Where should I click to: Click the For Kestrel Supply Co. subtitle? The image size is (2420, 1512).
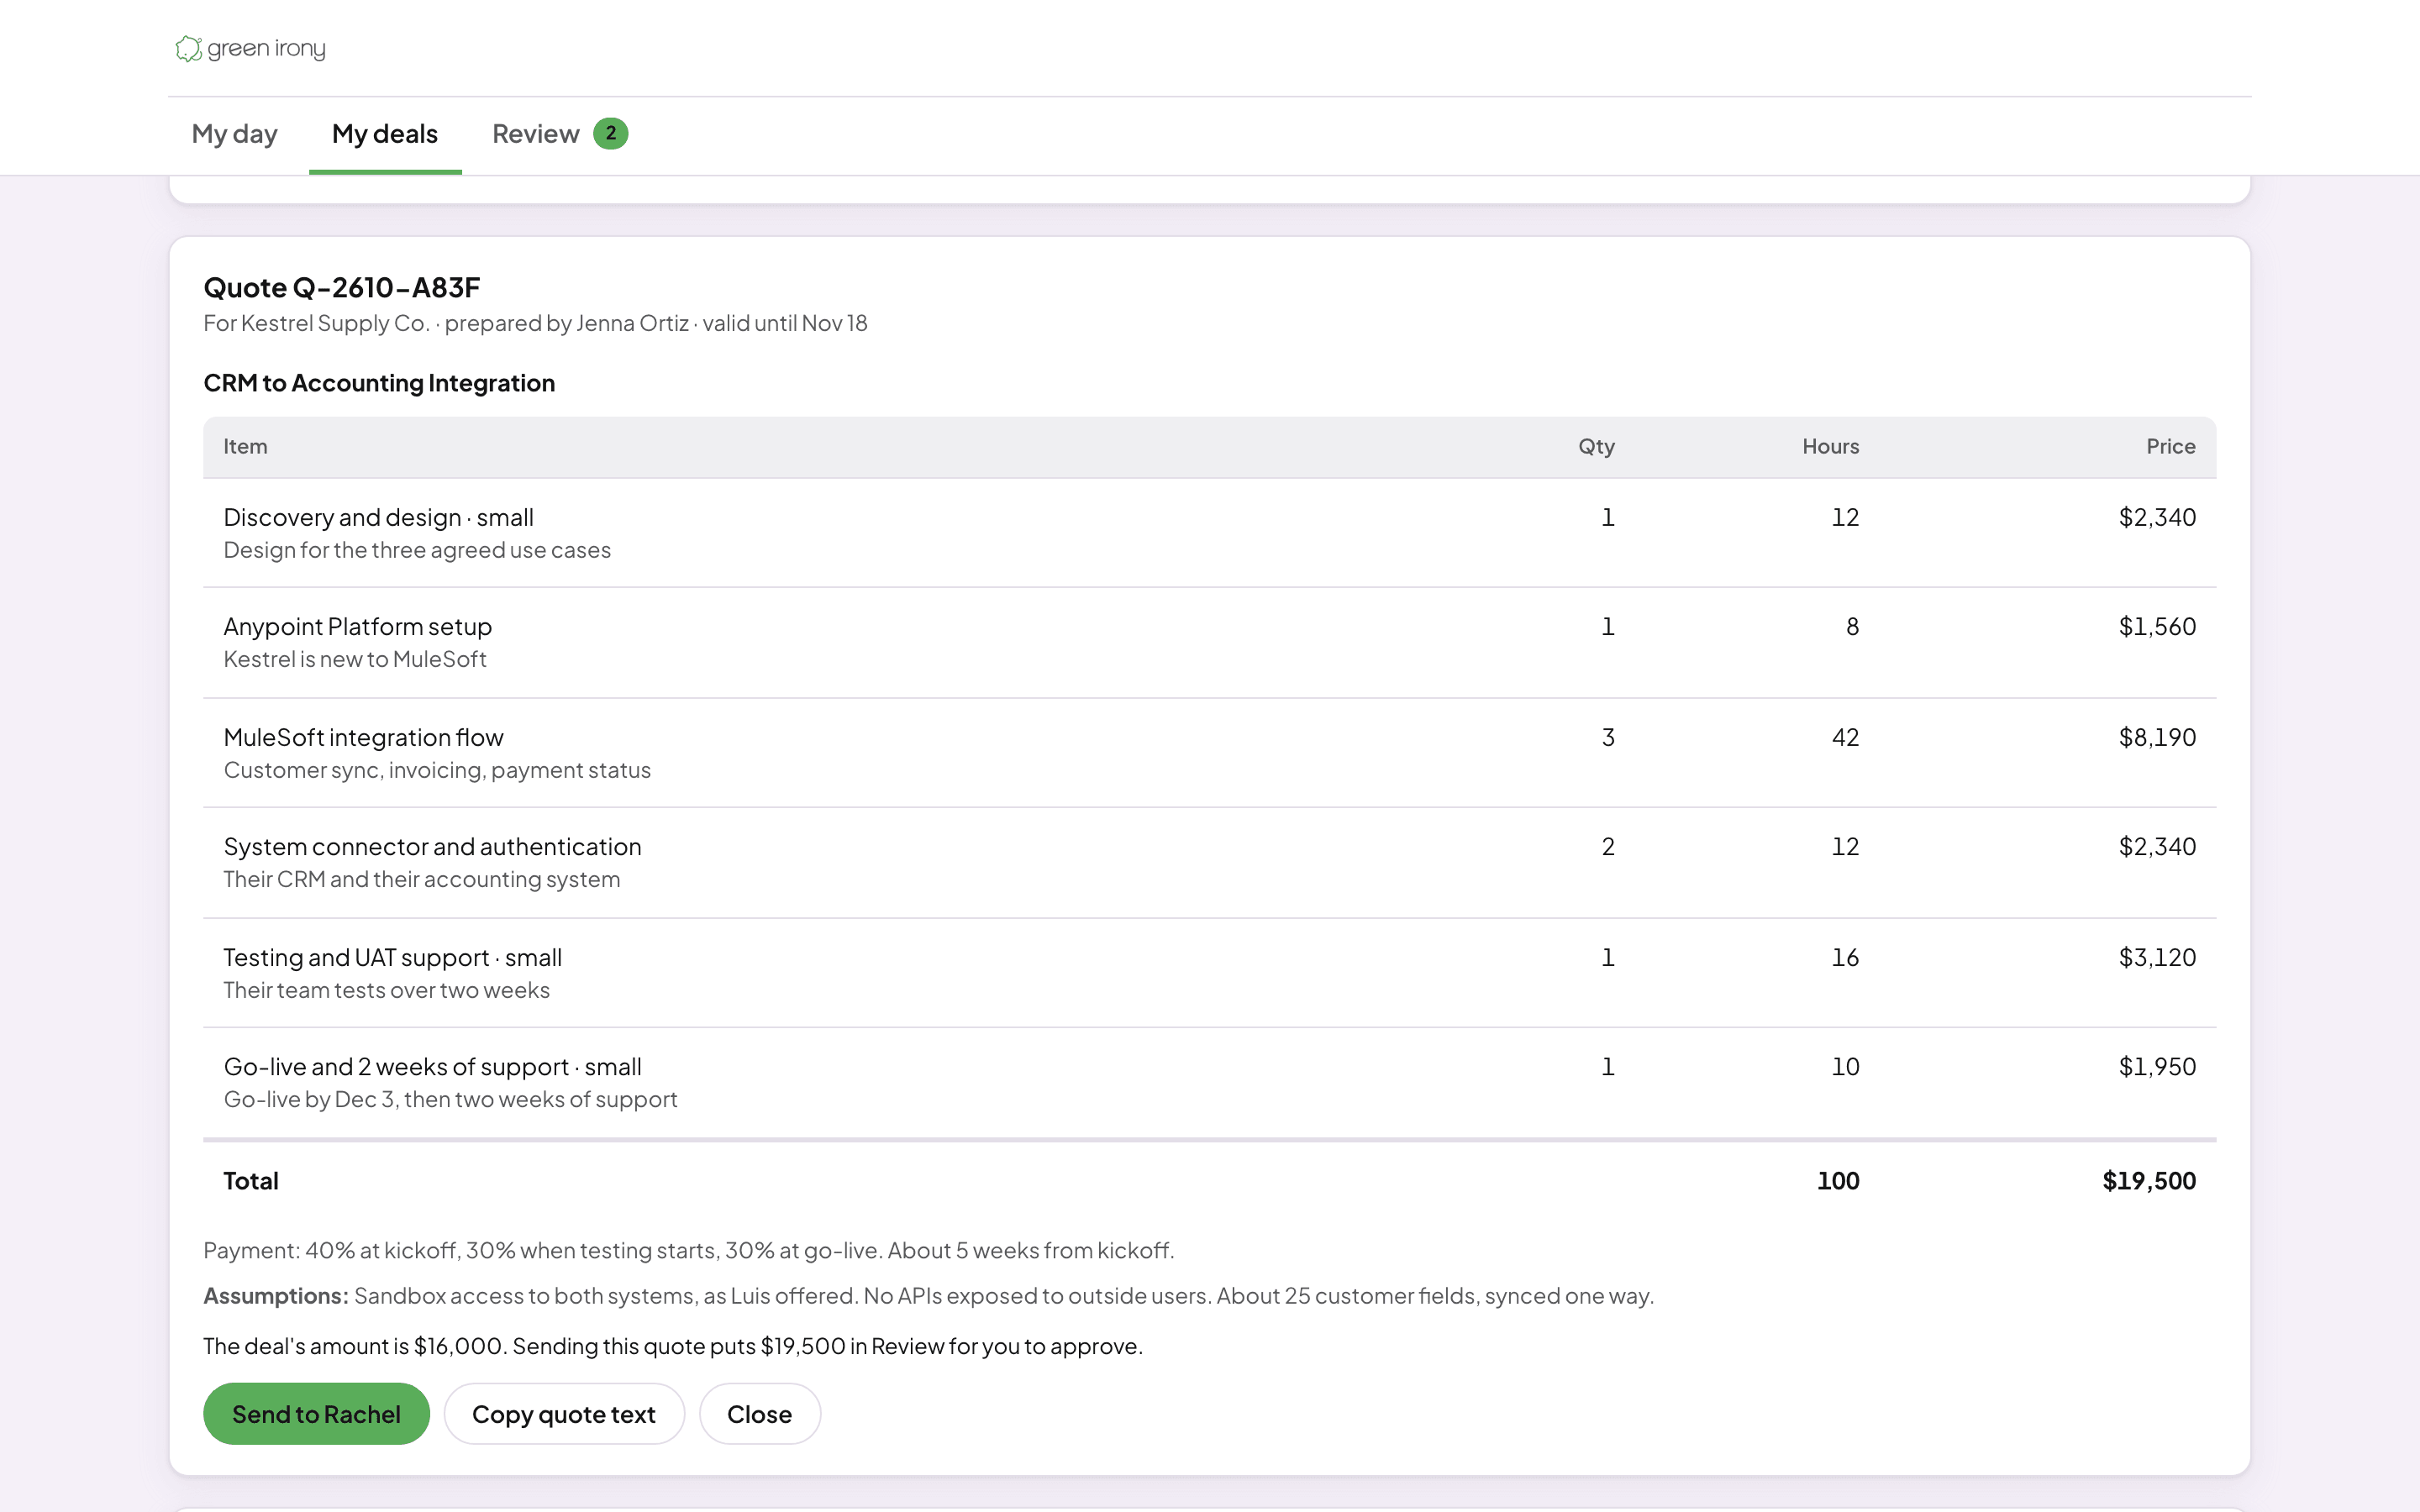[535, 323]
